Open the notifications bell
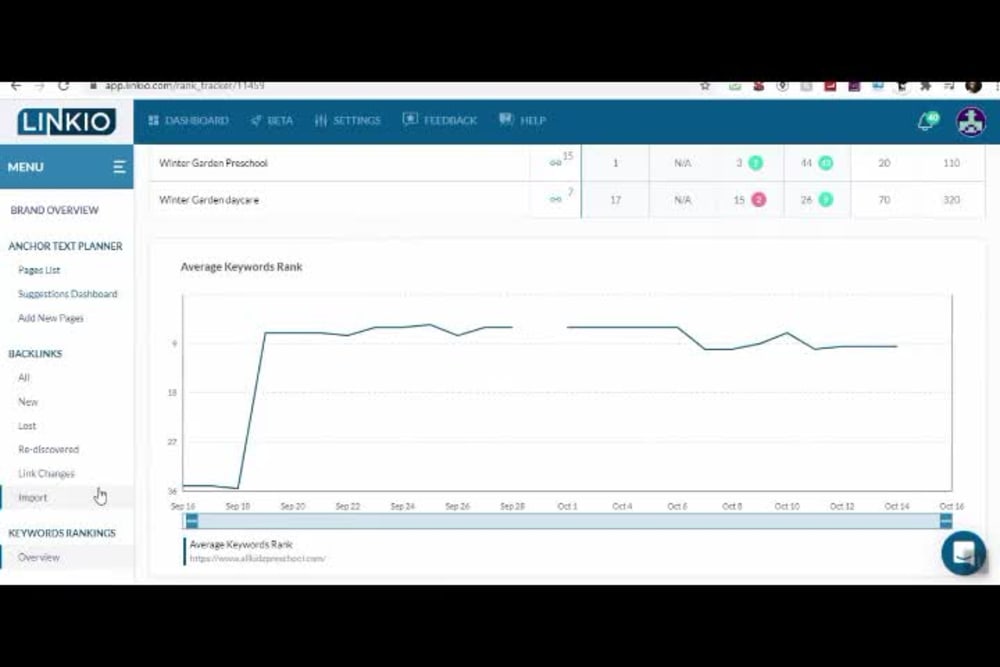Screen dimensions: 1000x667 (926, 121)
